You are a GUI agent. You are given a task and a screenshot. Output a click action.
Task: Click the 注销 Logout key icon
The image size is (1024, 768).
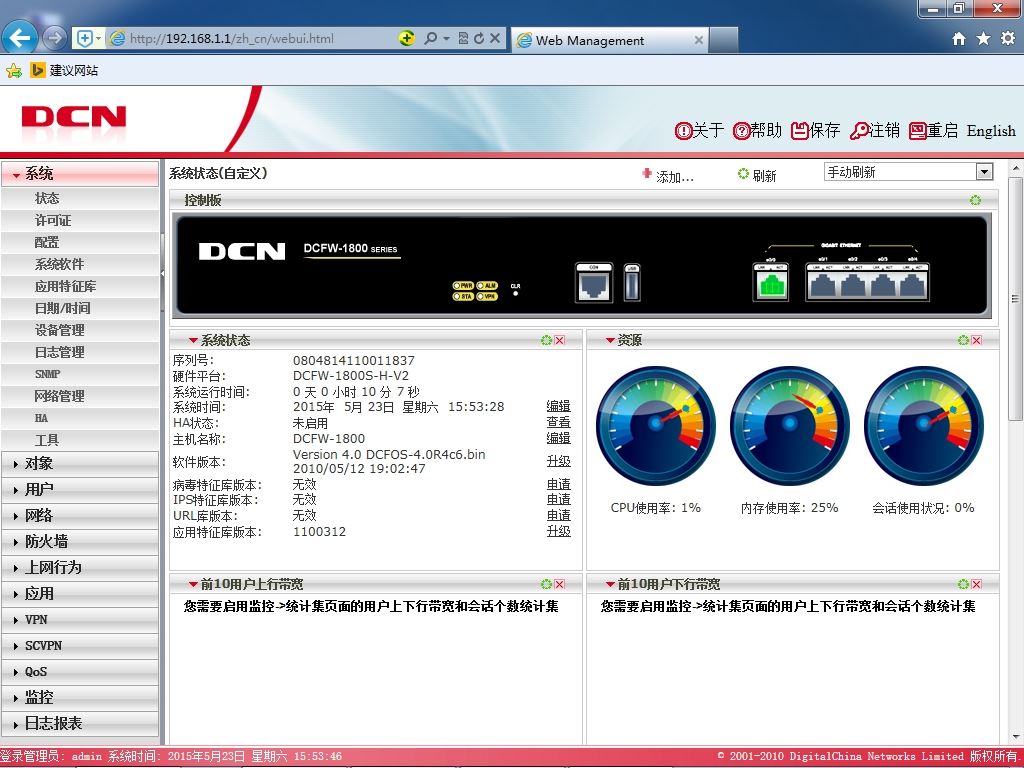tap(859, 131)
